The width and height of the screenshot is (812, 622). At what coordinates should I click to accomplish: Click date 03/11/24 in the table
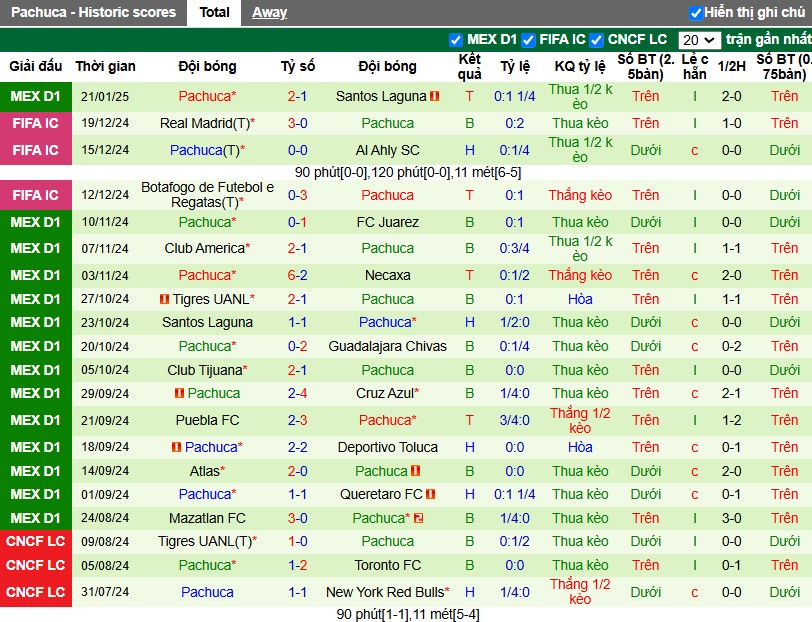105,275
